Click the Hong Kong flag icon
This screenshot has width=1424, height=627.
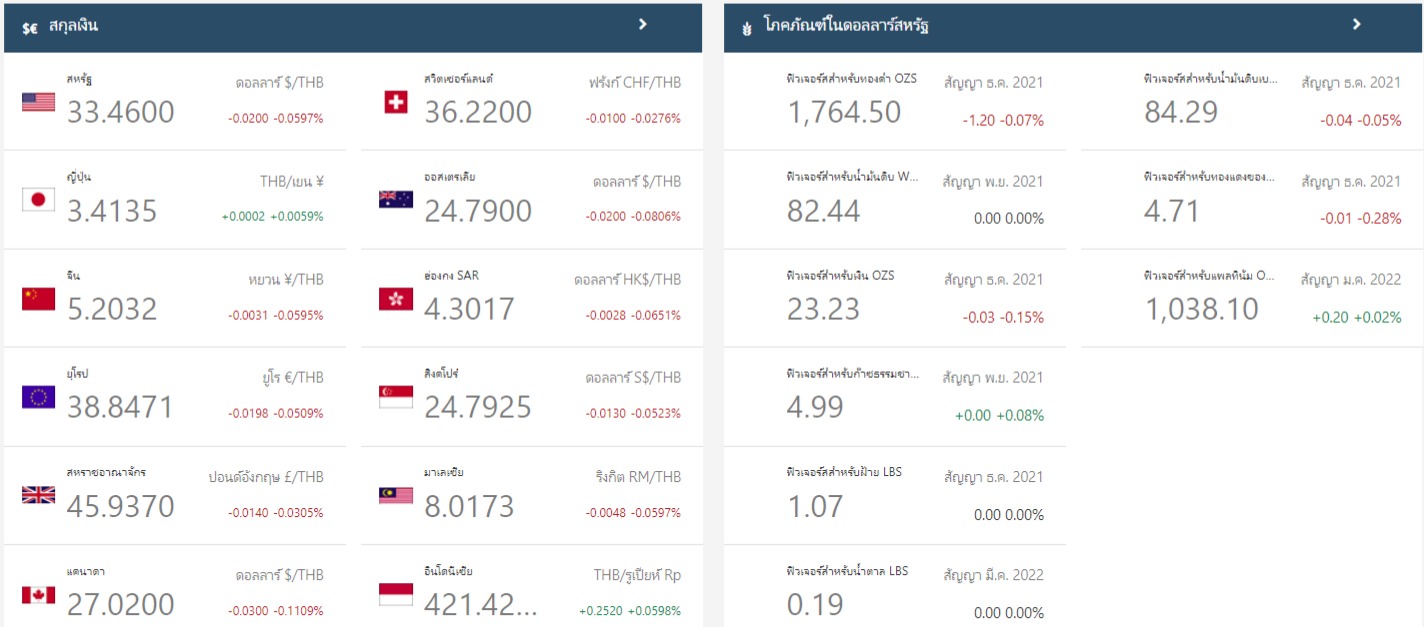pyautogui.click(x=396, y=298)
